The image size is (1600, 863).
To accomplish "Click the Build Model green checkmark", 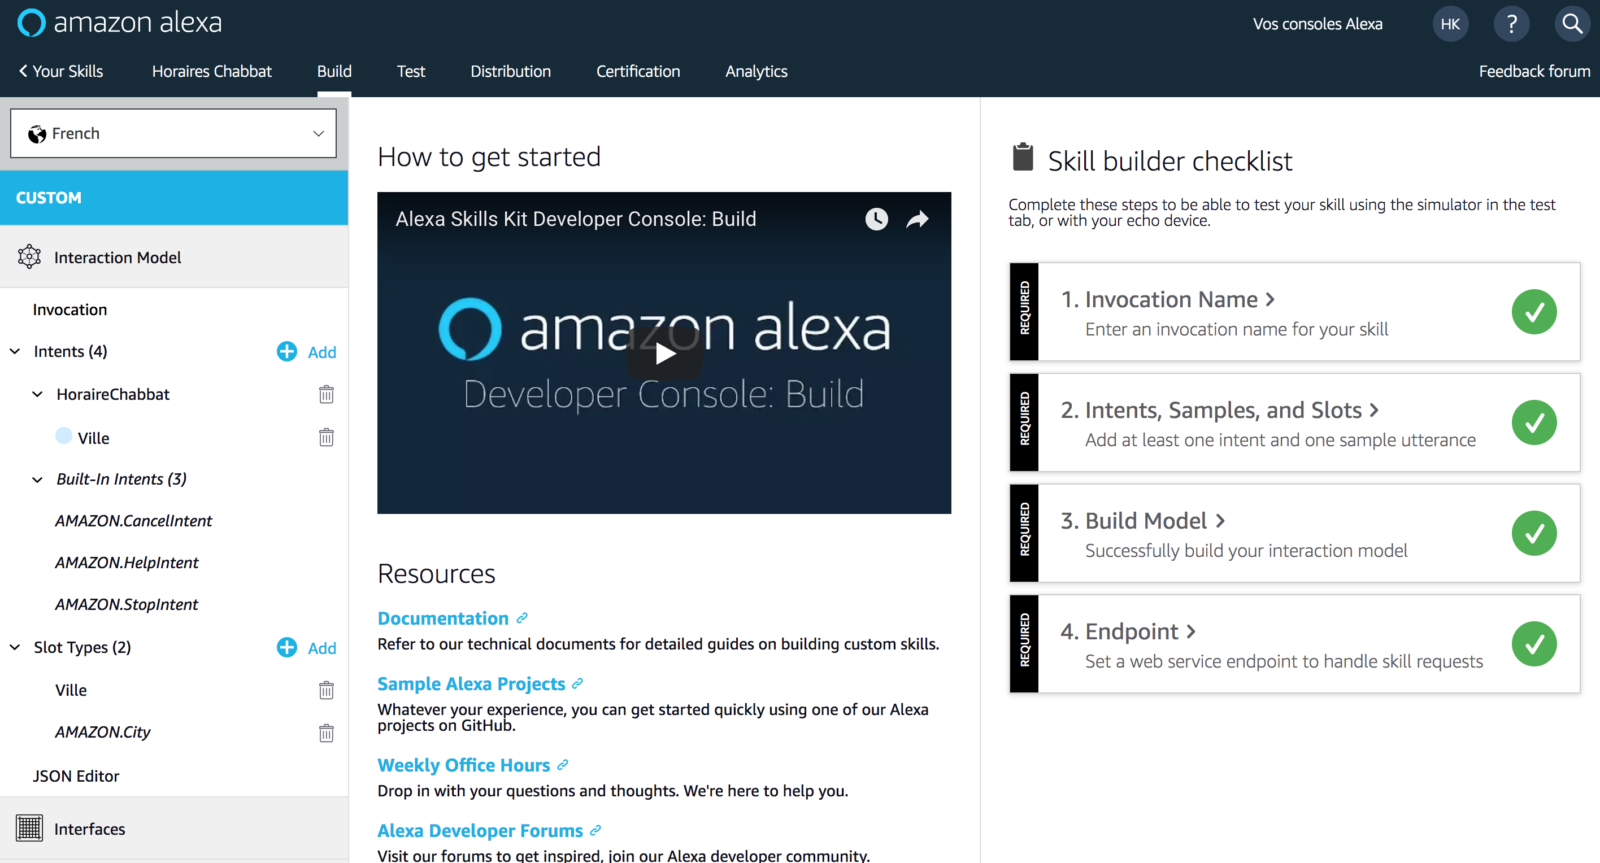I will click(x=1534, y=533).
